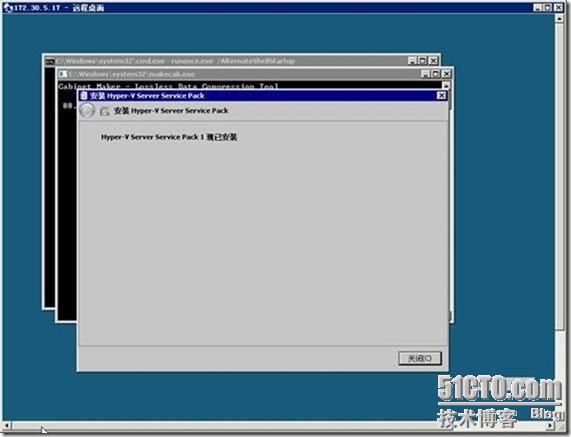Click the 关闭(C) button in the installer dialog
The width and height of the screenshot is (571, 437).
(420, 358)
